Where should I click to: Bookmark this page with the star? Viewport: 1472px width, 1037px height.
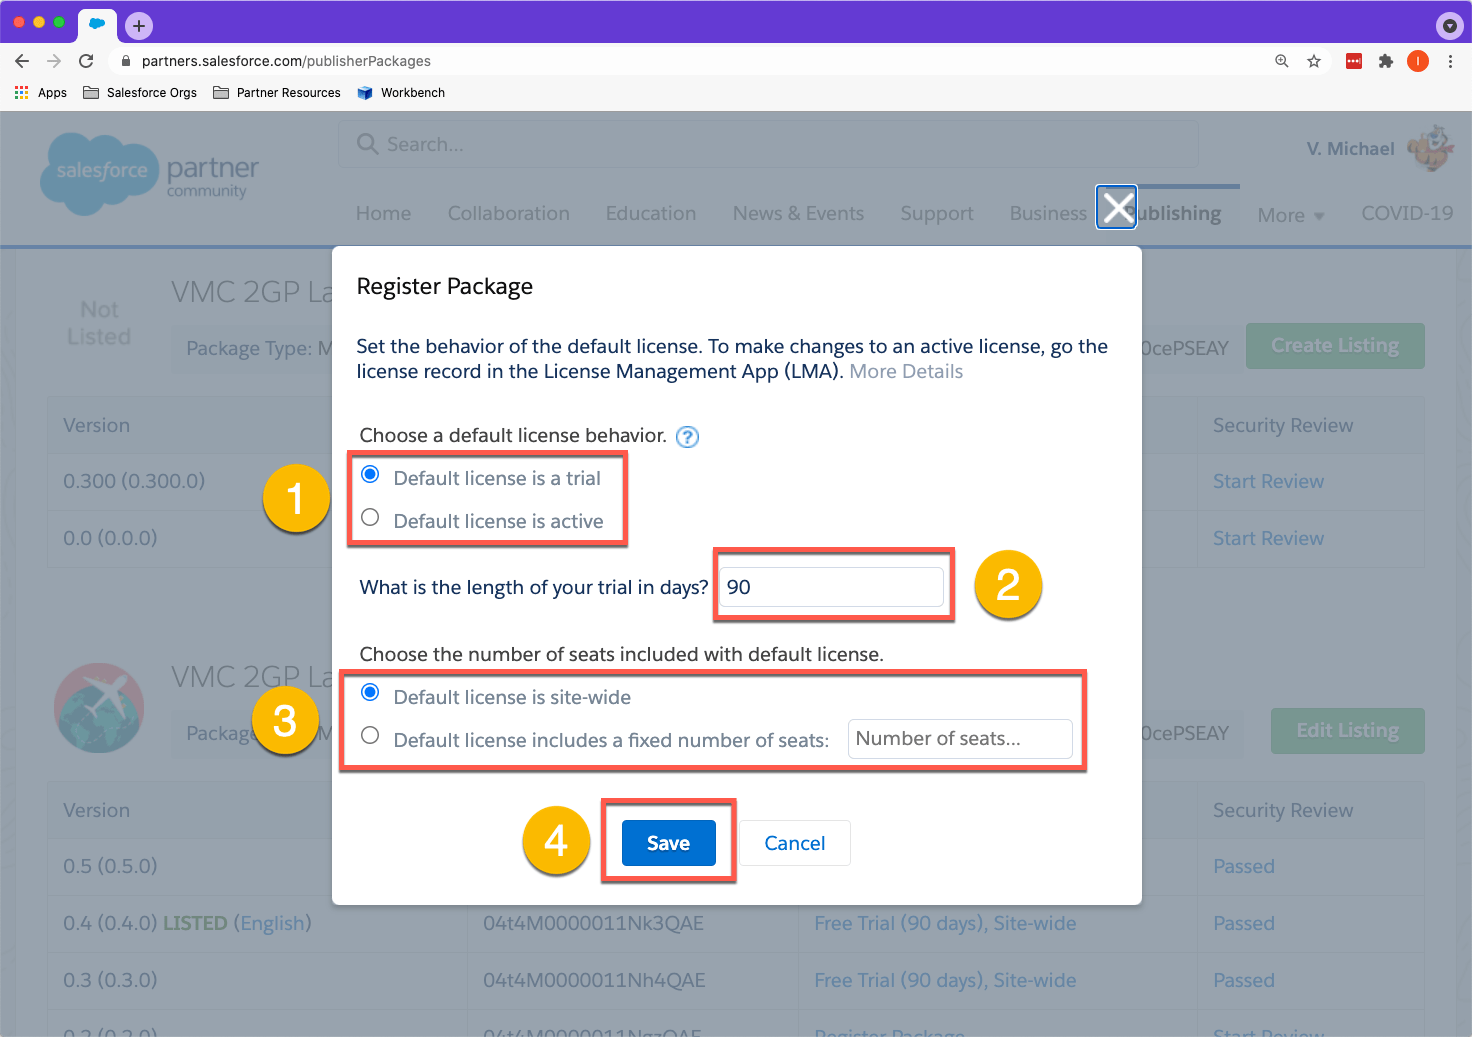[x=1314, y=61]
